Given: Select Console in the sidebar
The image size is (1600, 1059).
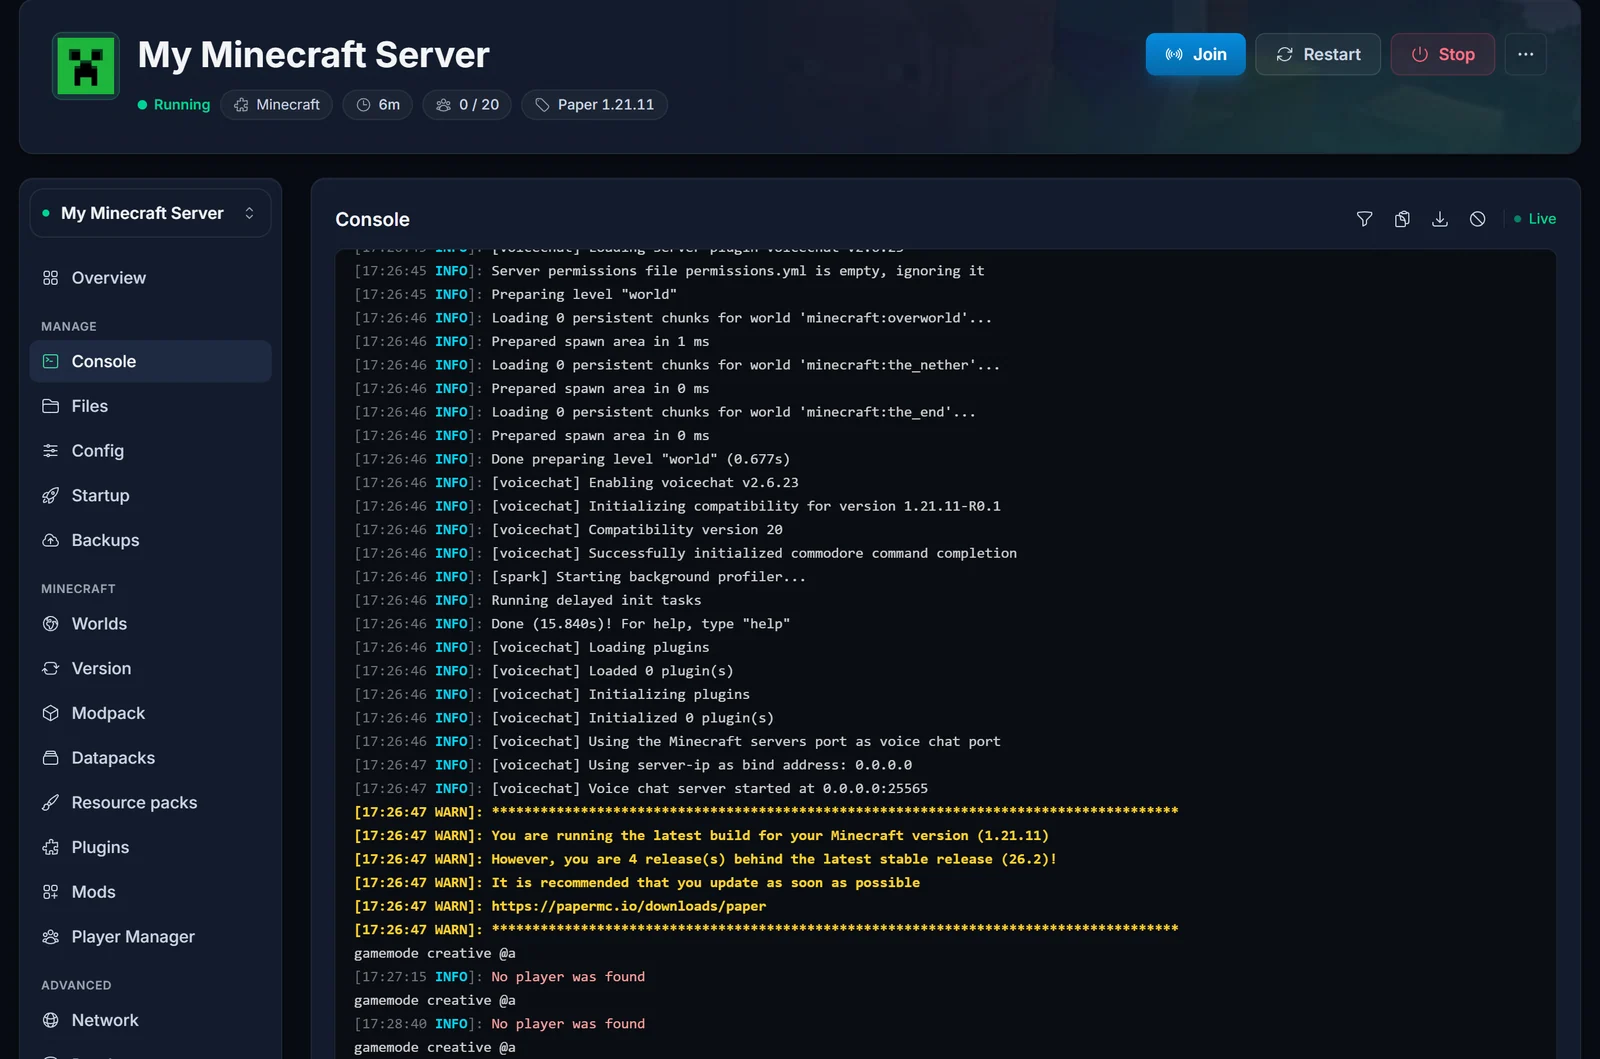Looking at the screenshot, I should [150, 361].
